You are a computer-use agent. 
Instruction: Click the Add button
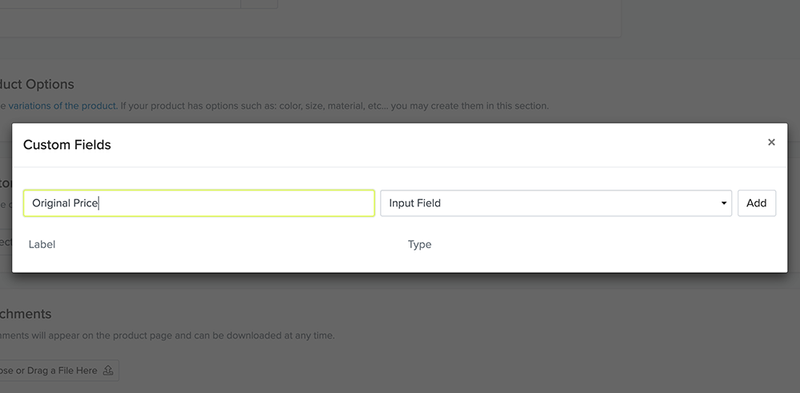[x=756, y=203]
